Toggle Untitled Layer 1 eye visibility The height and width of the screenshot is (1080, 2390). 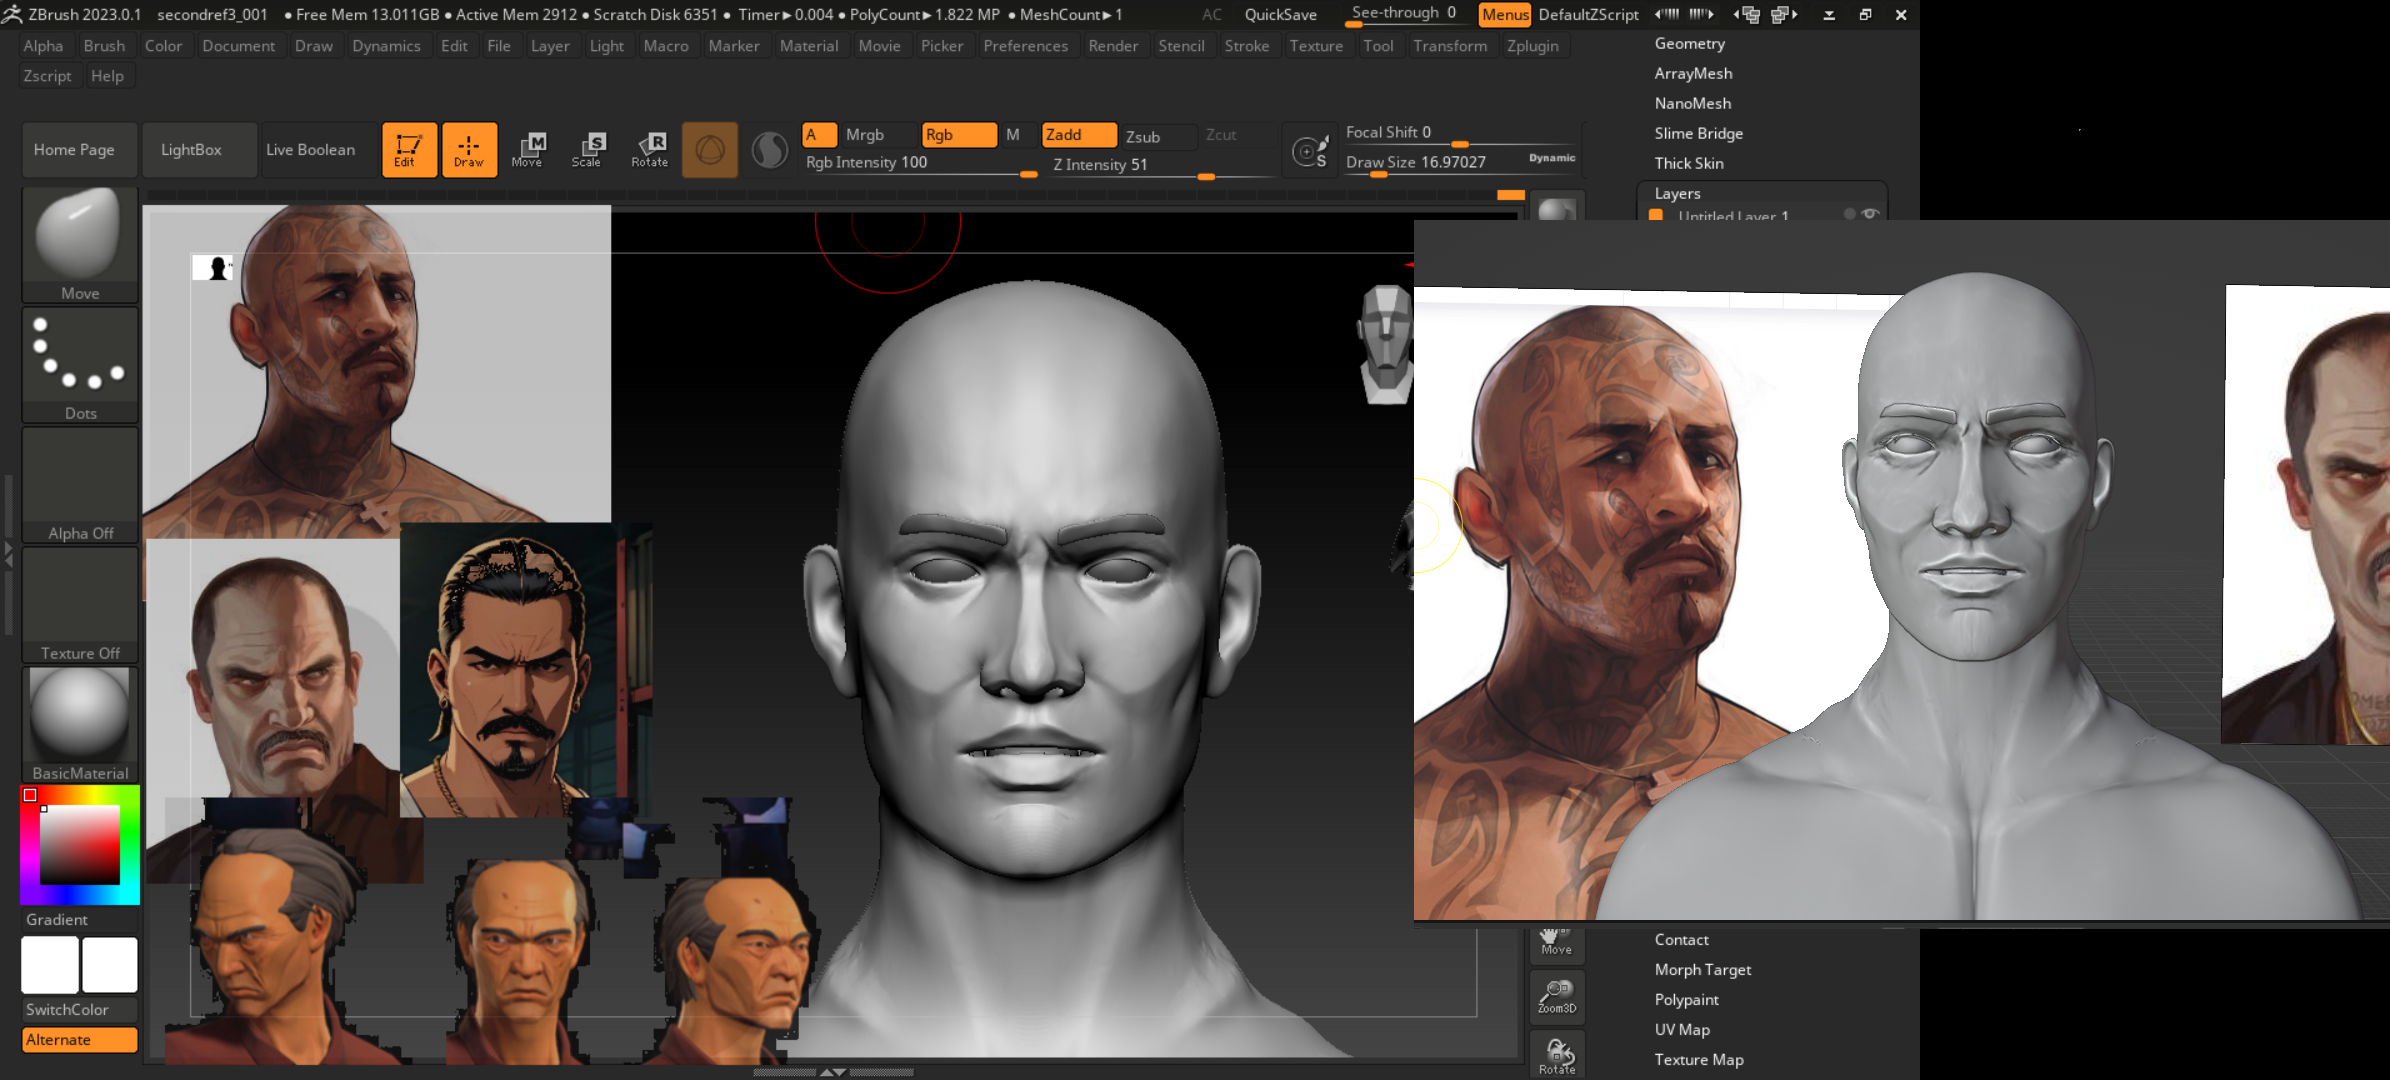pos(1870,214)
